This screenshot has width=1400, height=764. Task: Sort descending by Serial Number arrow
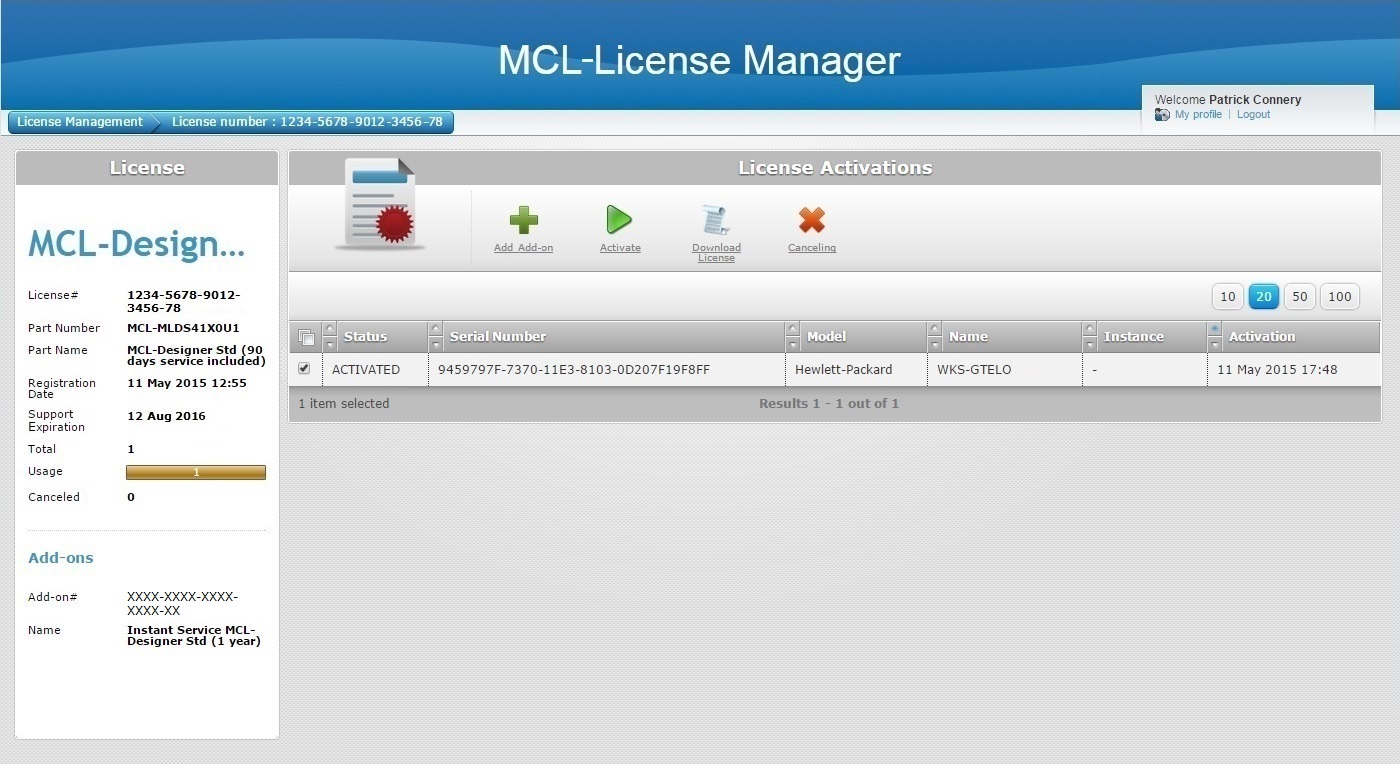point(435,345)
